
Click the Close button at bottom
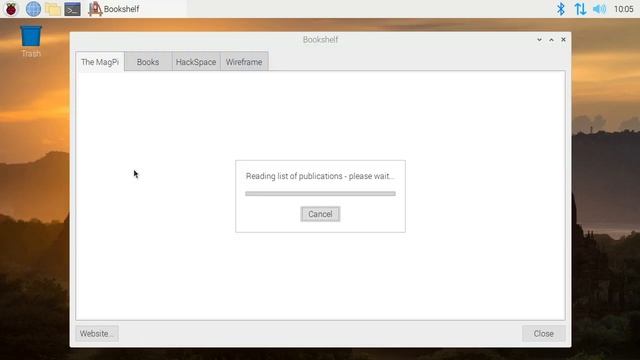click(x=543, y=333)
